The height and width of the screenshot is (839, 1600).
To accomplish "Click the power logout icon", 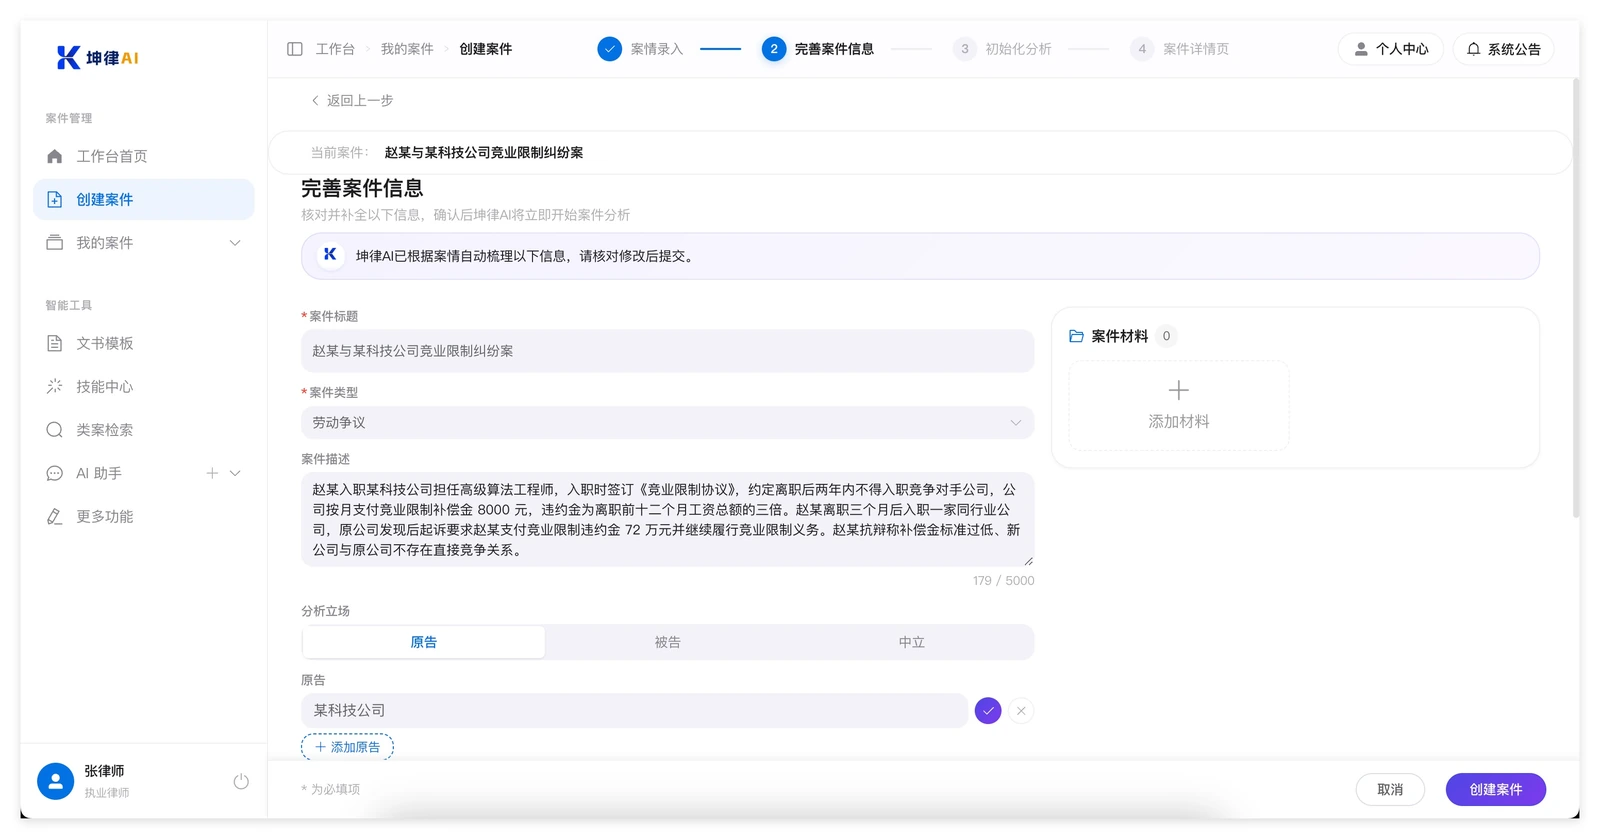I will (241, 781).
